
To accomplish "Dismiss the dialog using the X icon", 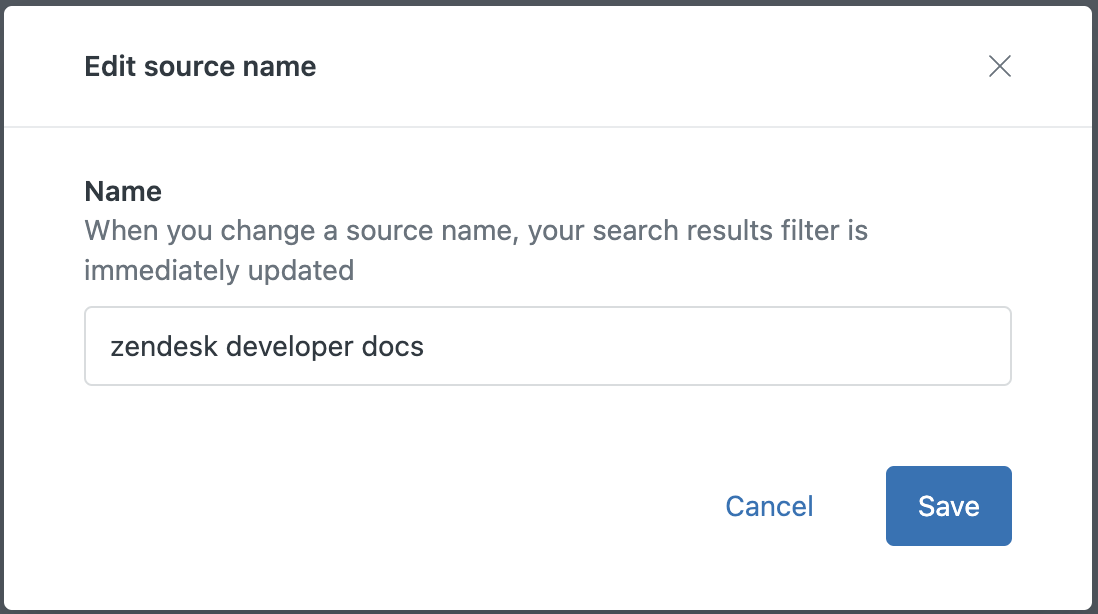I will [999, 67].
